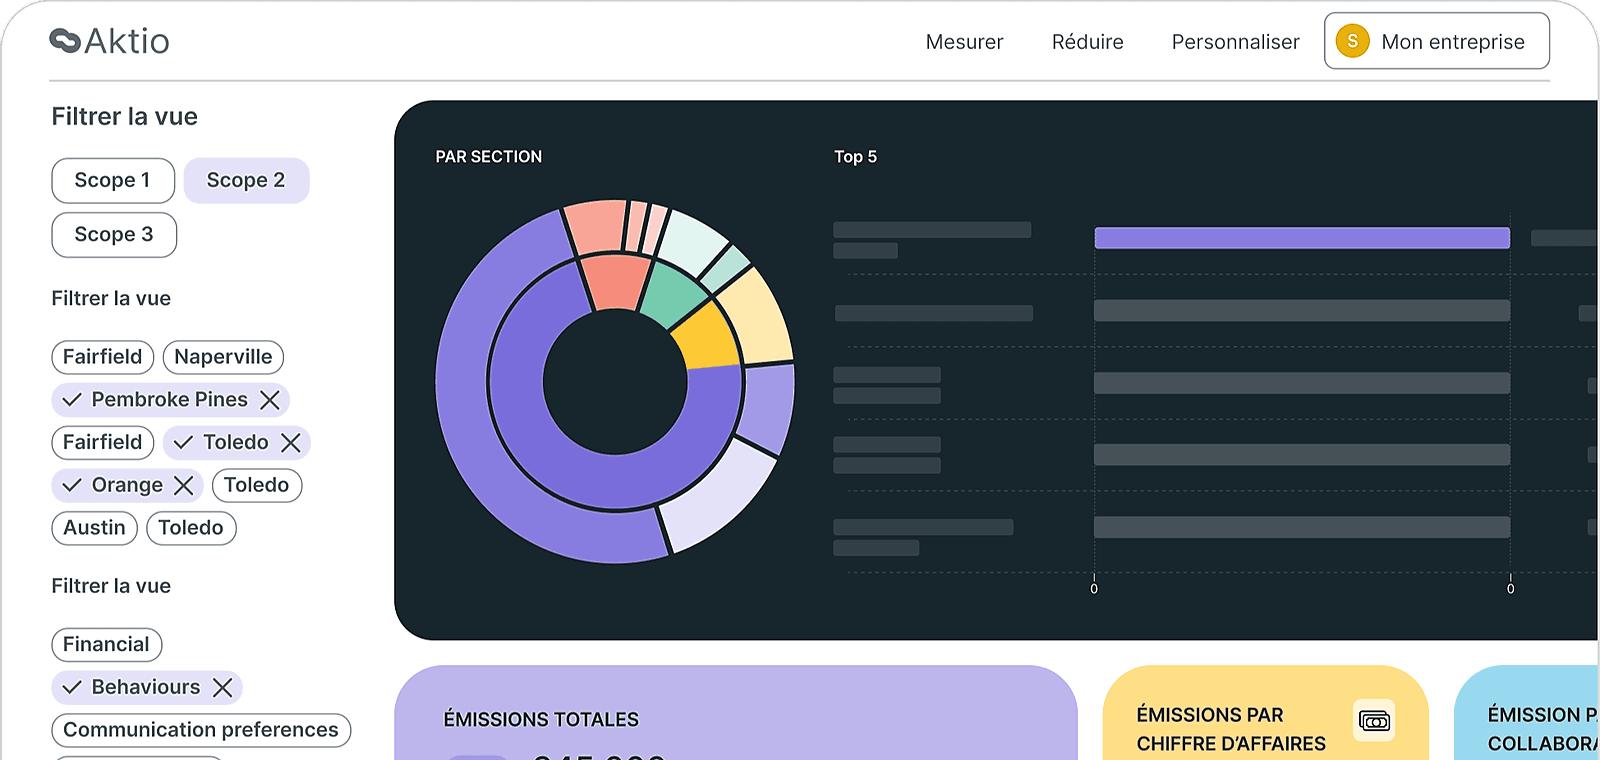This screenshot has height=760, width=1600.
Task: Click the Aktio logo icon
Action: [x=65, y=41]
